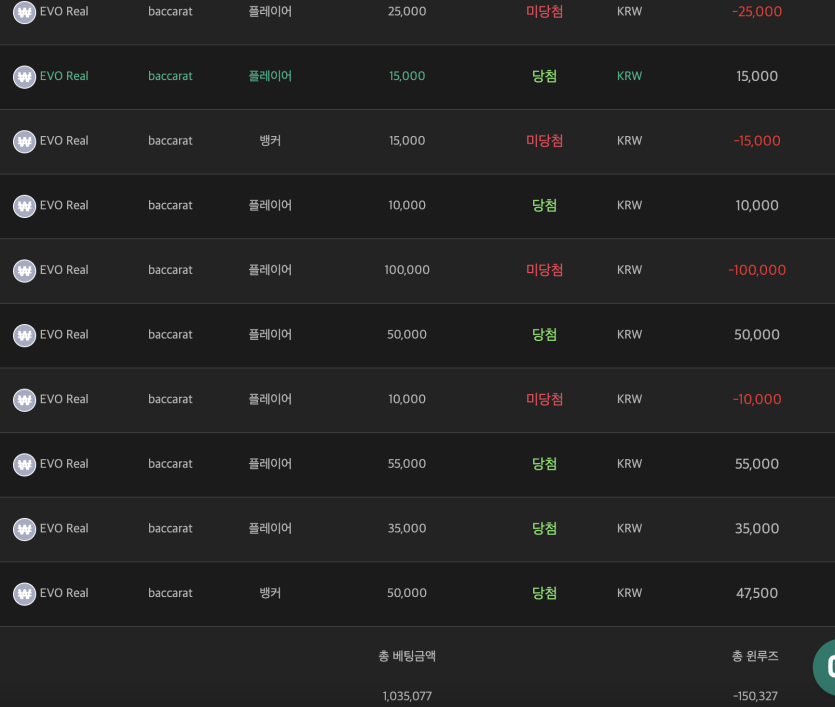Screen dimensions: 835x707
Task: Click the won icon in the -100,000 row
Action: (x=24, y=271)
